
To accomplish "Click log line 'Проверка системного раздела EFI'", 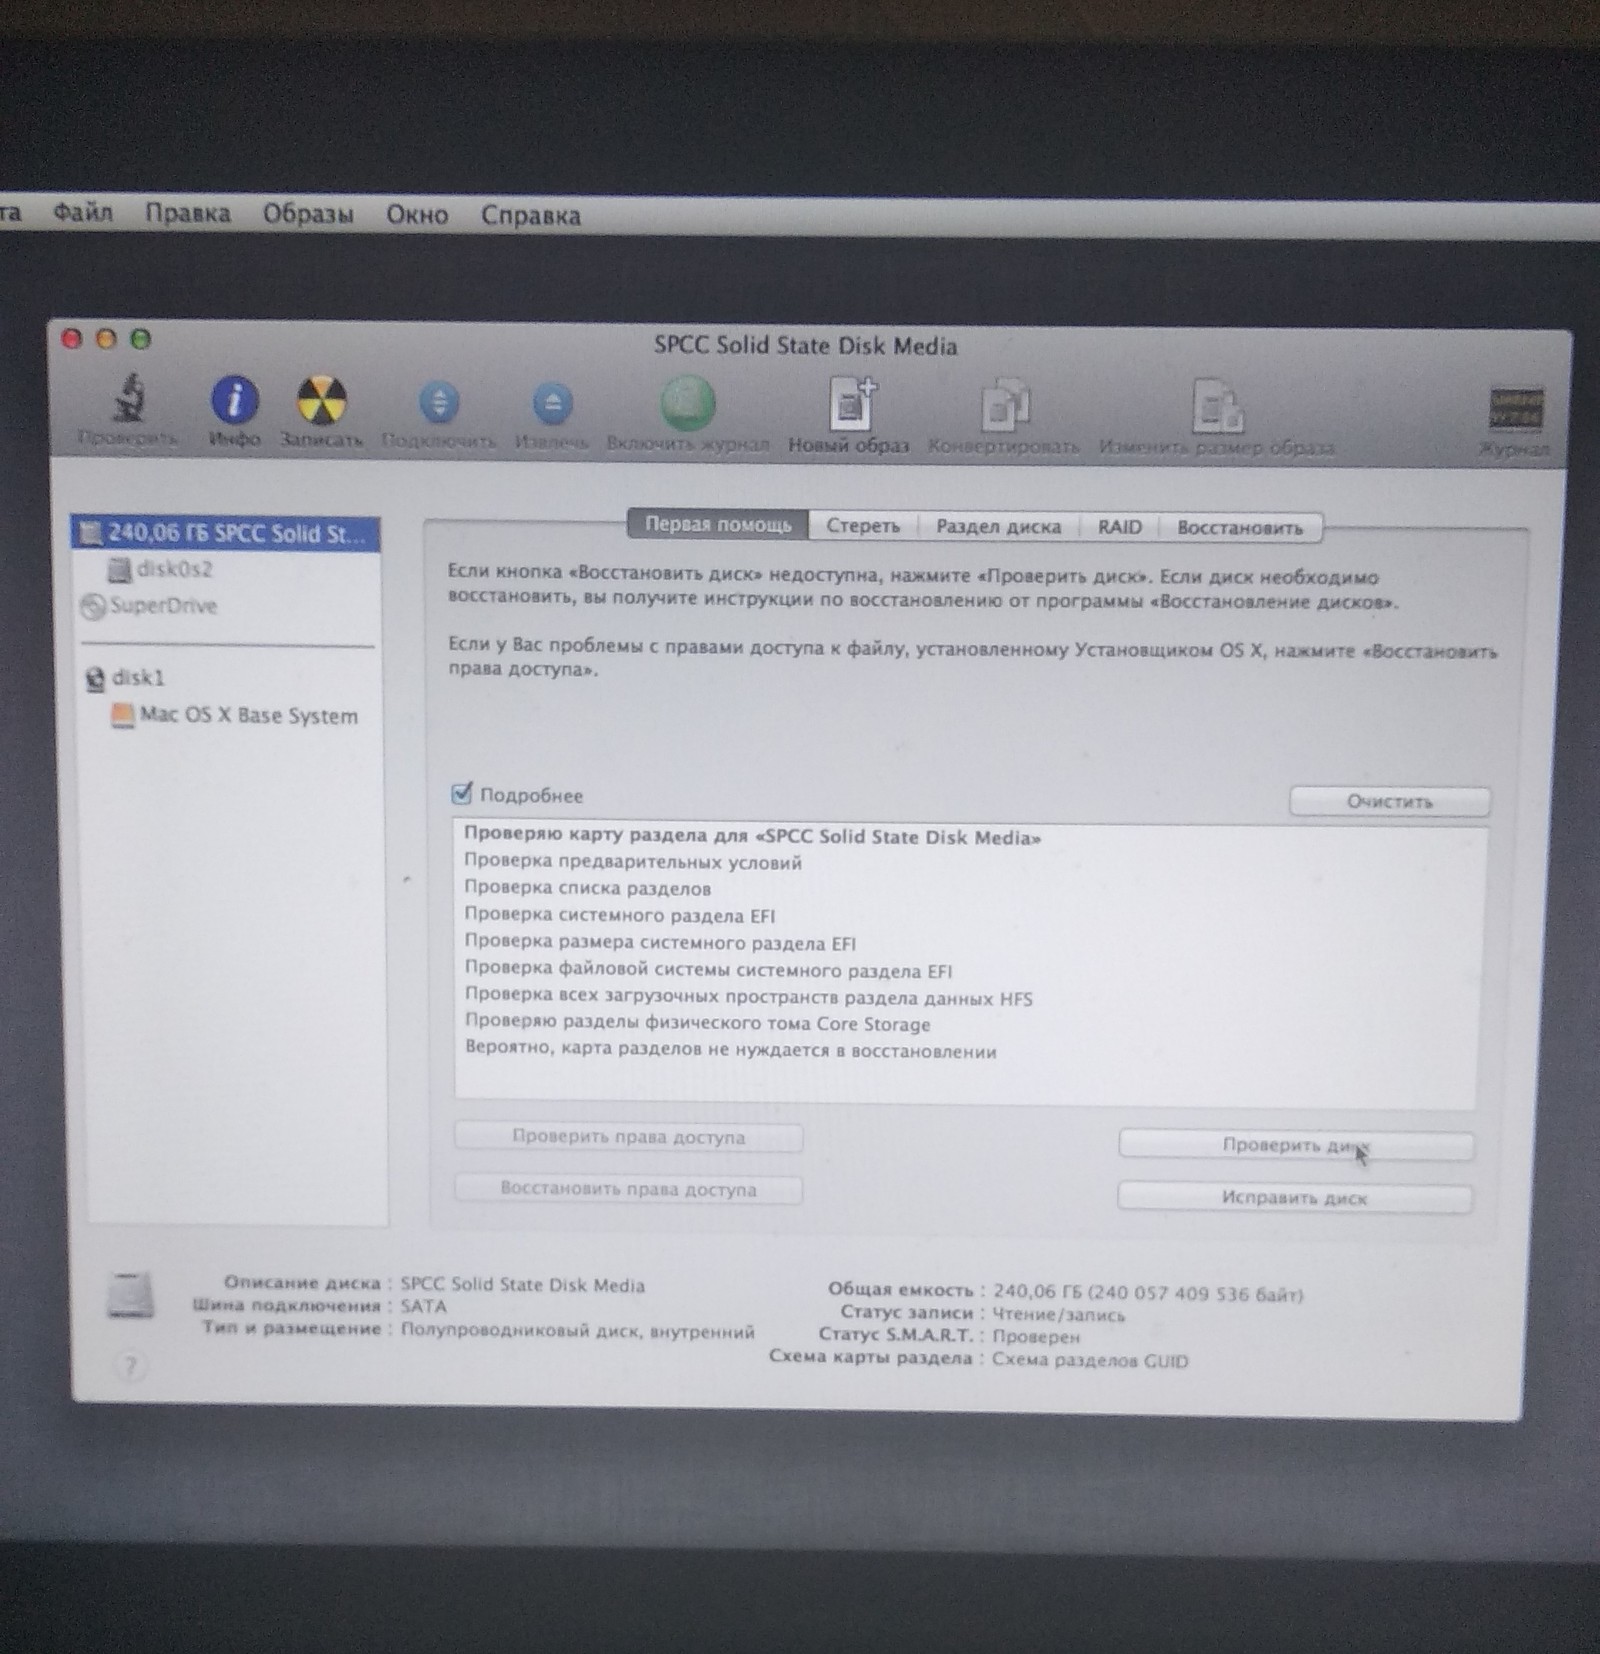I will click(620, 915).
